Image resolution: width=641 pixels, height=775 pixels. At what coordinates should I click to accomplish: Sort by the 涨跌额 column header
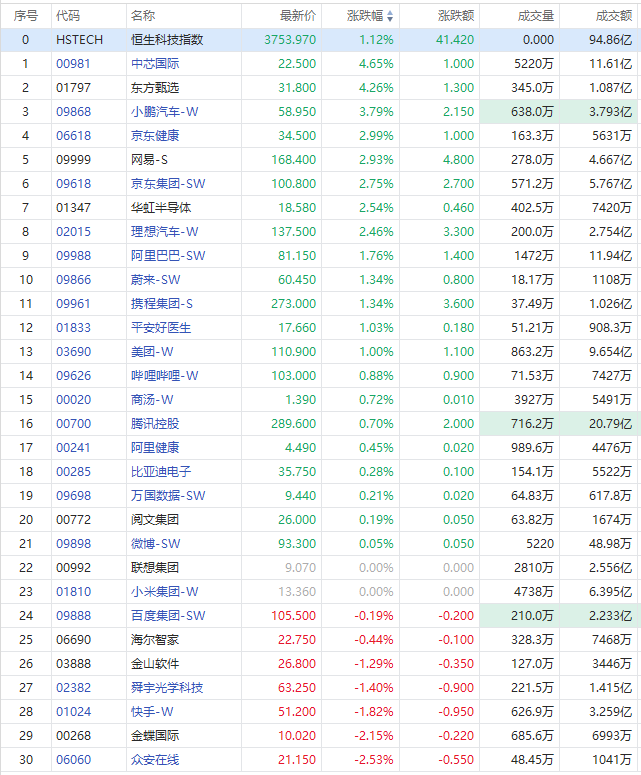coord(456,16)
